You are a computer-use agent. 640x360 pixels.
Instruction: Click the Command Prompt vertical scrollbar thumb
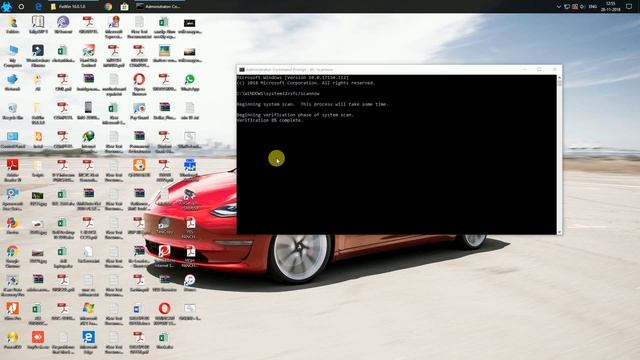point(559,83)
